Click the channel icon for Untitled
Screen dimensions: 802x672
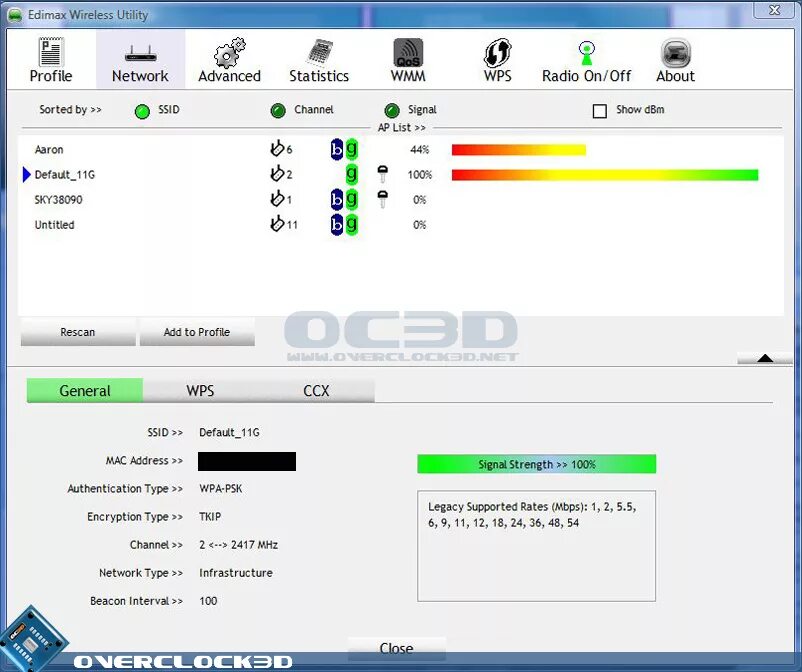pyautogui.click(x=277, y=224)
